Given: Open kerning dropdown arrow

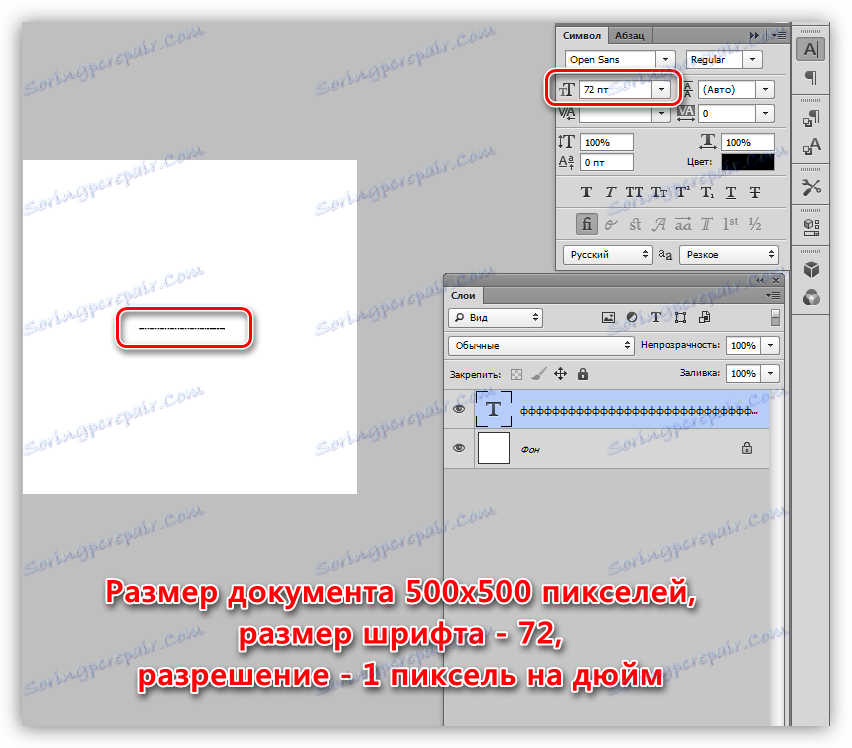Looking at the screenshot, I should pos(661,113).
